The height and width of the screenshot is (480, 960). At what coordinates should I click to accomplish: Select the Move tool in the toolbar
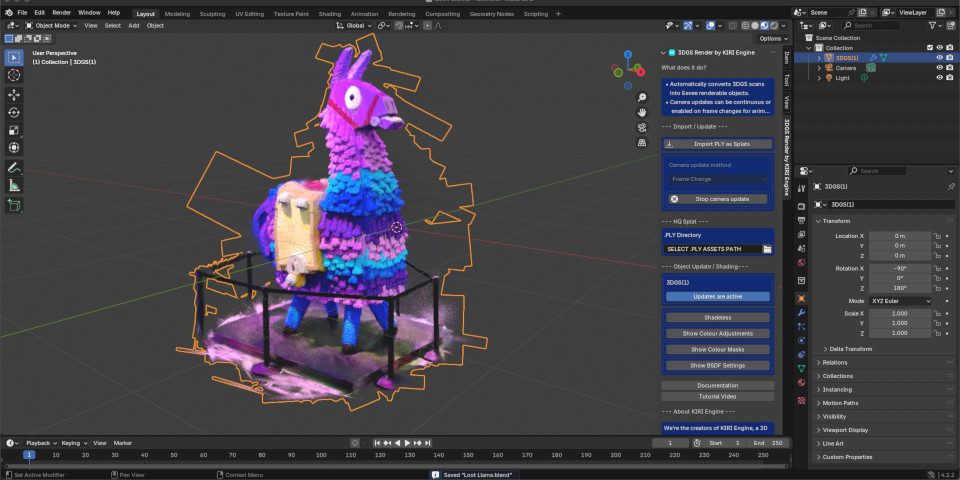point(14,94)
